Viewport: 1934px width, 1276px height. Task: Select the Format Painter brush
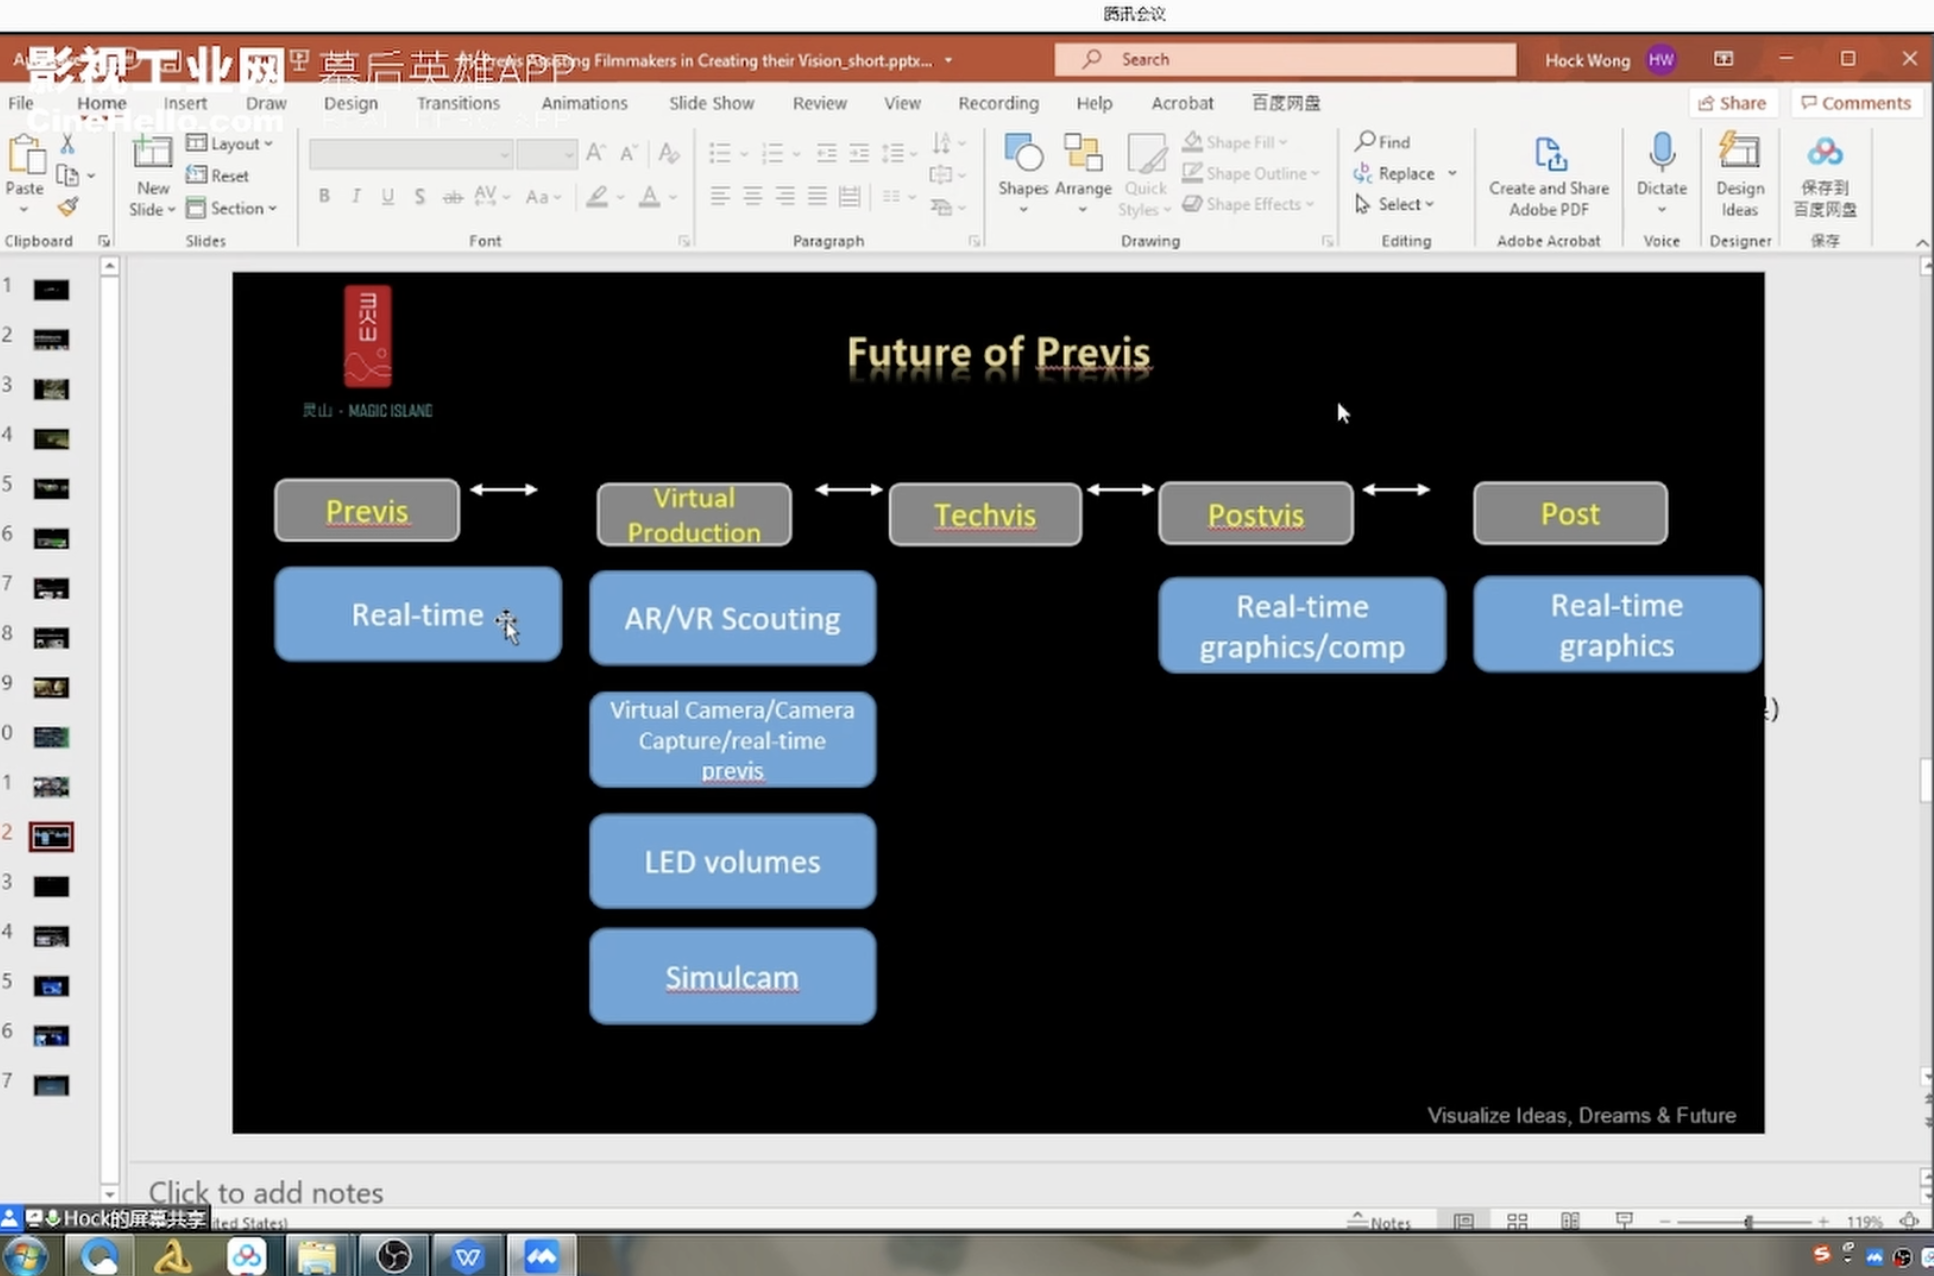coord(67,207)
